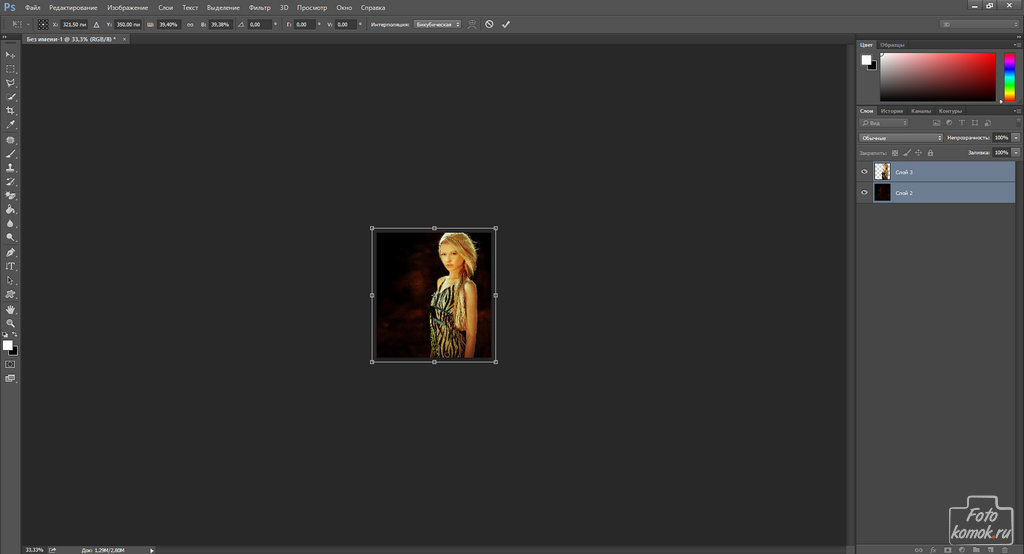This screenshot has width=1024, height=554.
Task: Click the X position input field
Action: (x=73, y=23)
